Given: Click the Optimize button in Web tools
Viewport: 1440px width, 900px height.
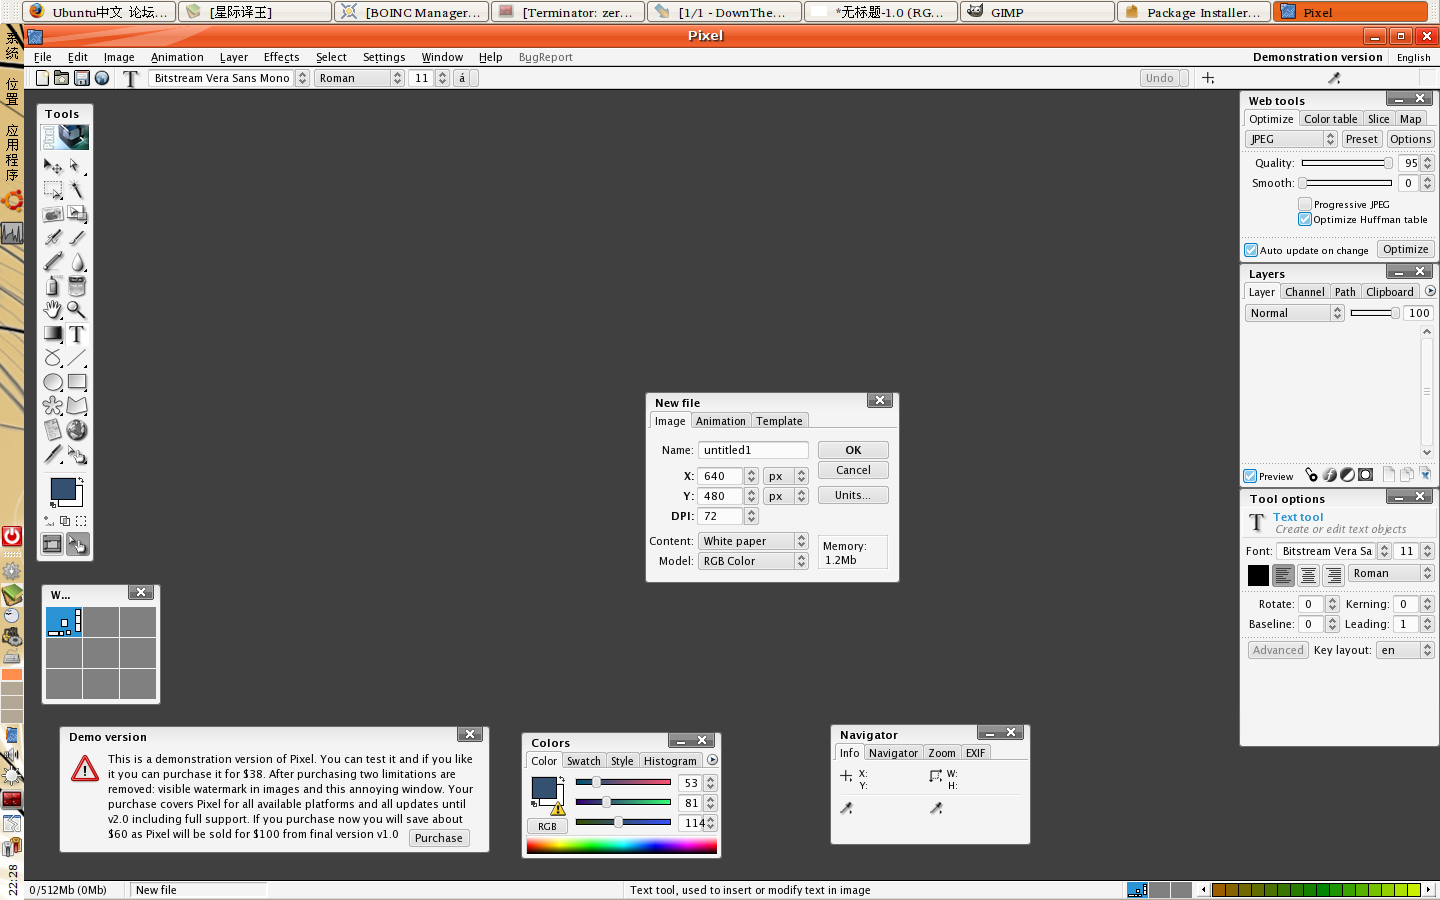Looking at the screenshot, I should coord(1406,249).
